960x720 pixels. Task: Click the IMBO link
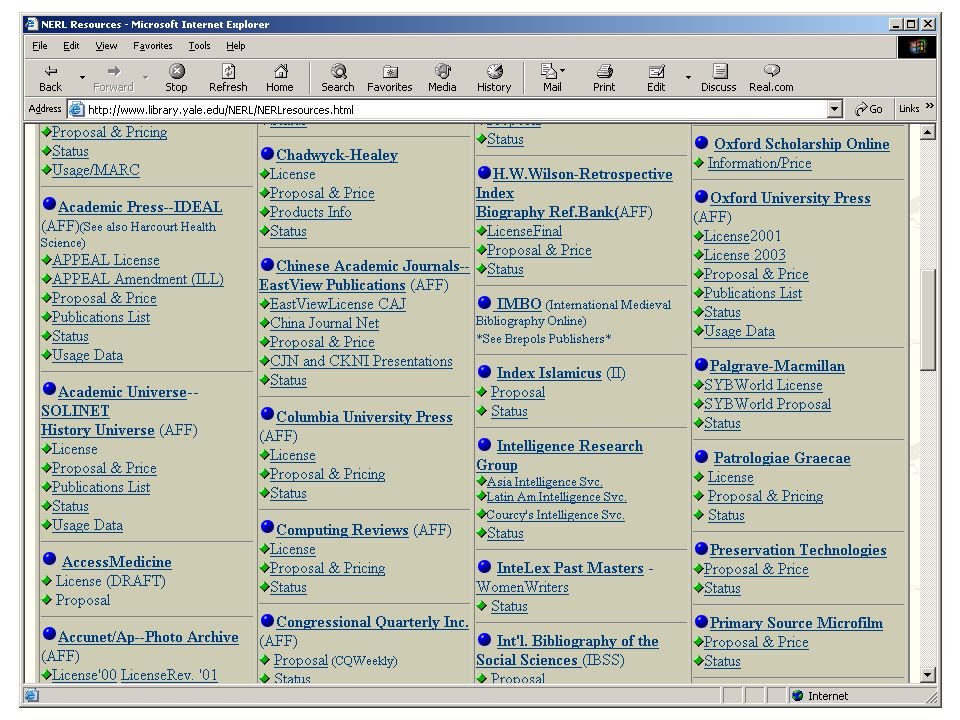coord(519,304)
